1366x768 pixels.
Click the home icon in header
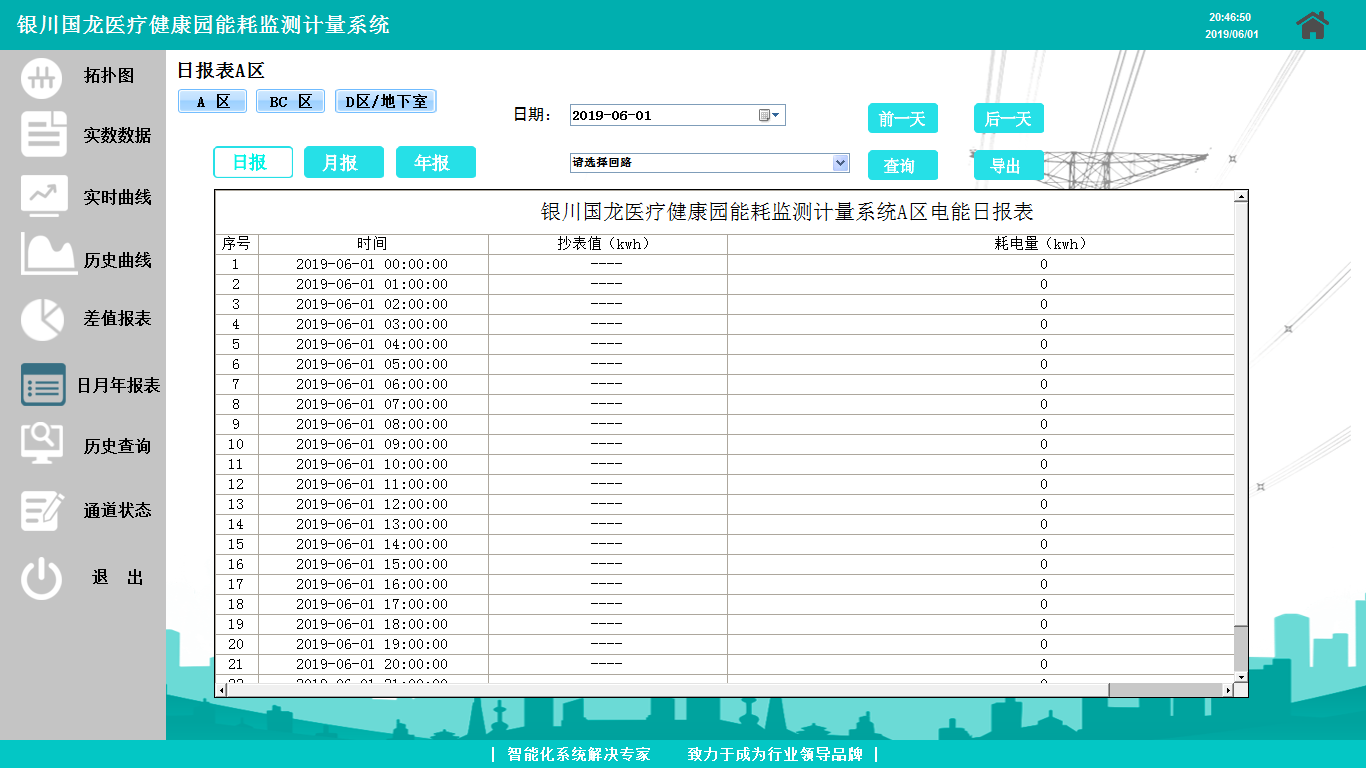pos(1312,25)
